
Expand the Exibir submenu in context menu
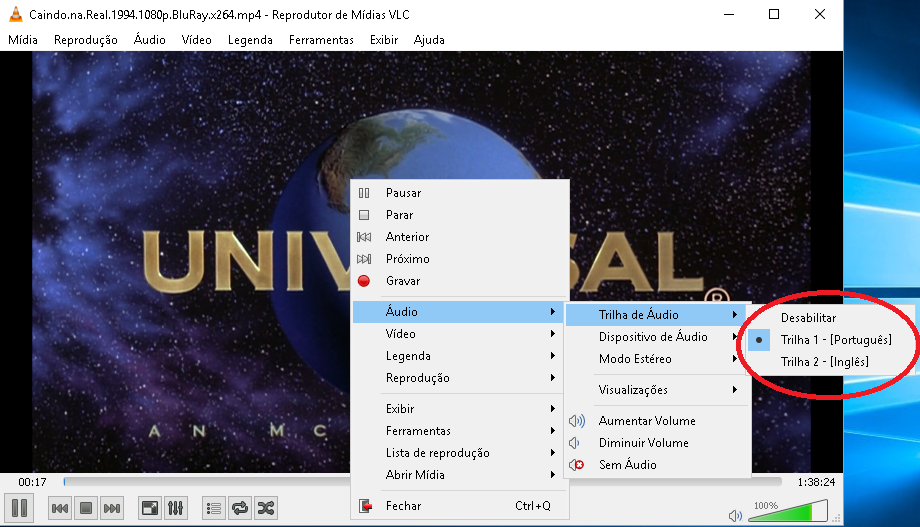pyautogui.click(x=458, y=408)
